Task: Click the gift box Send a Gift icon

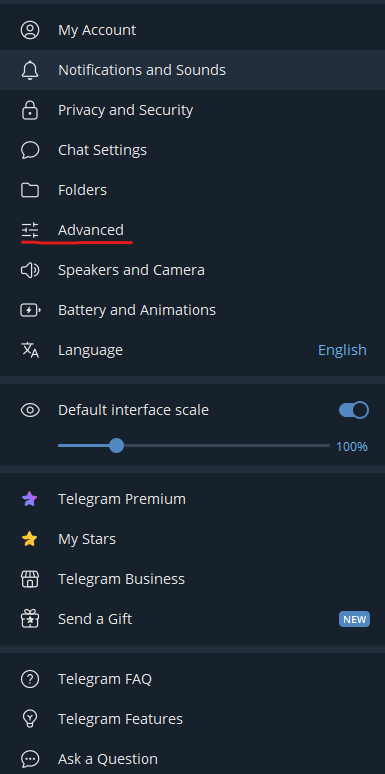Action: click(x=30, y=619)
